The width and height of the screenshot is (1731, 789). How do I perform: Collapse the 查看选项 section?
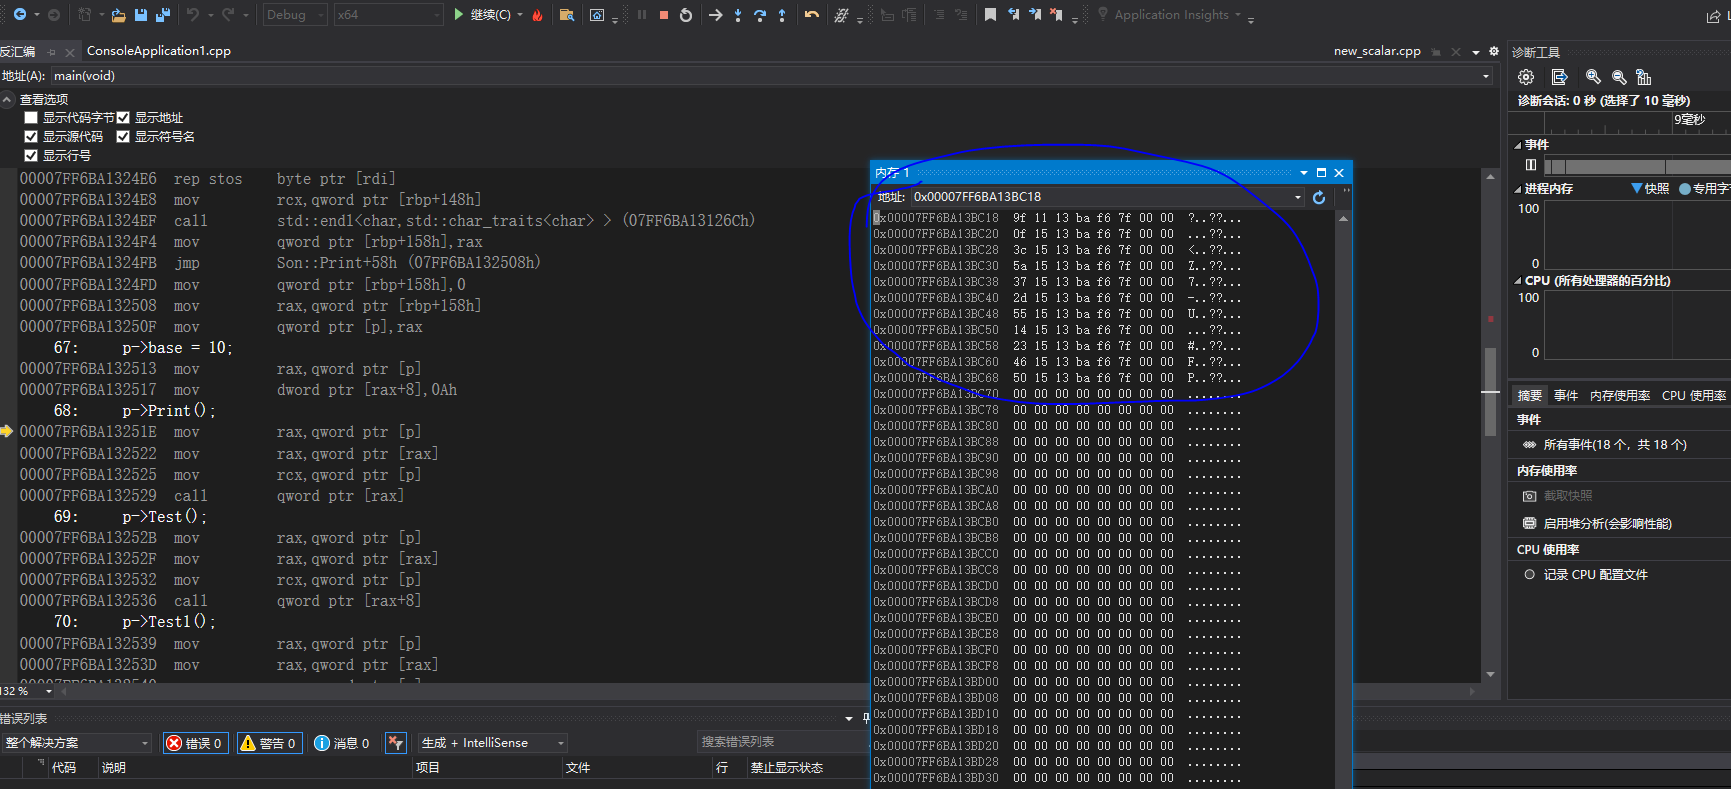point(8,99)
